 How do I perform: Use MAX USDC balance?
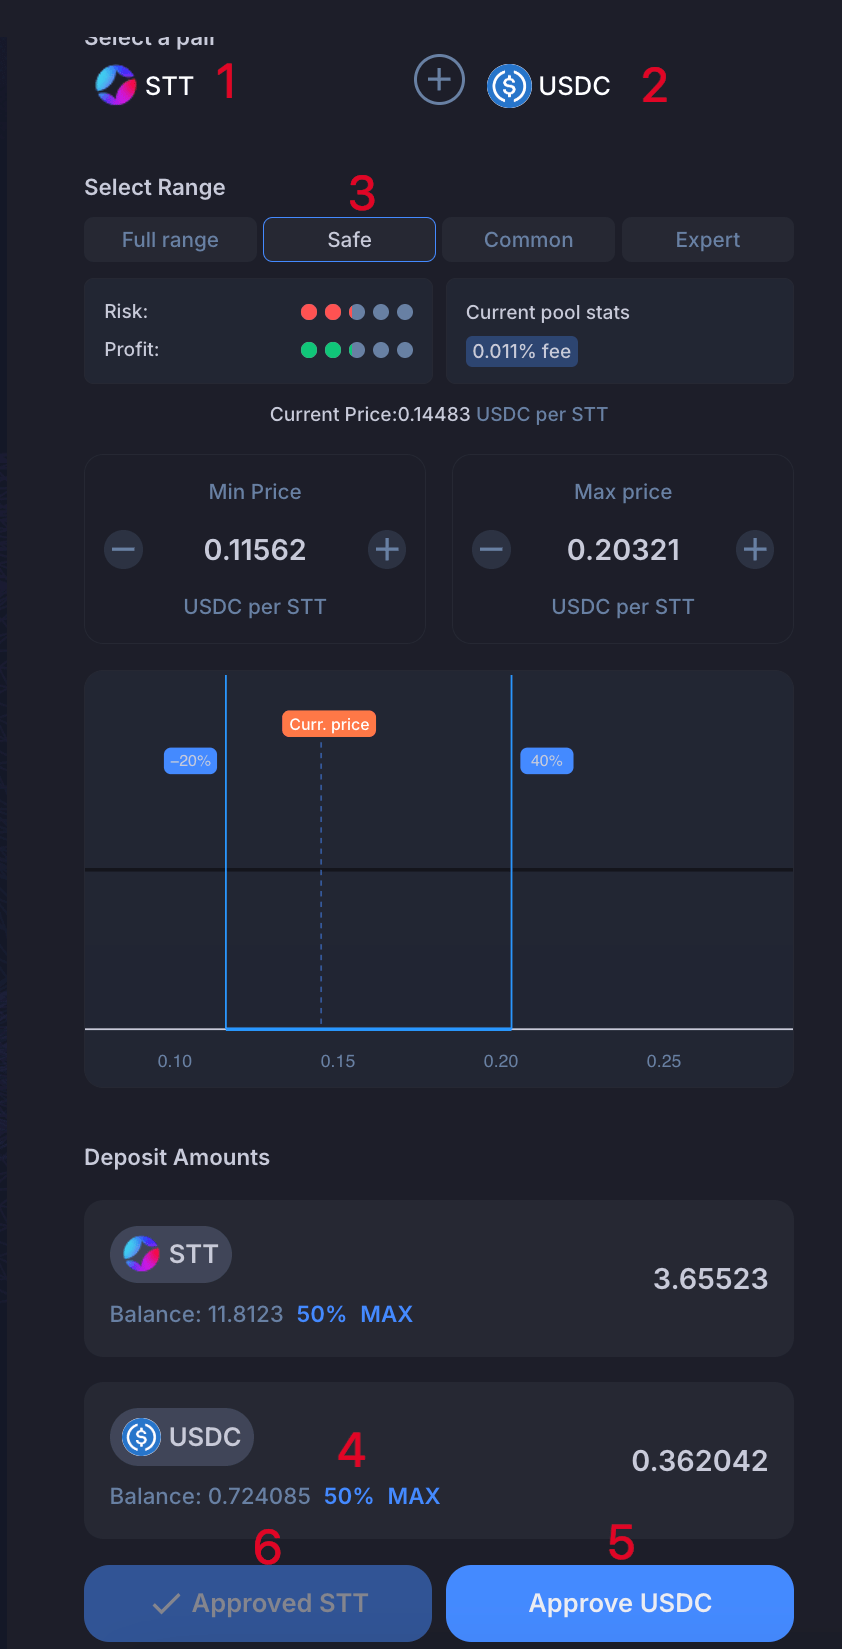[414, 1496]
